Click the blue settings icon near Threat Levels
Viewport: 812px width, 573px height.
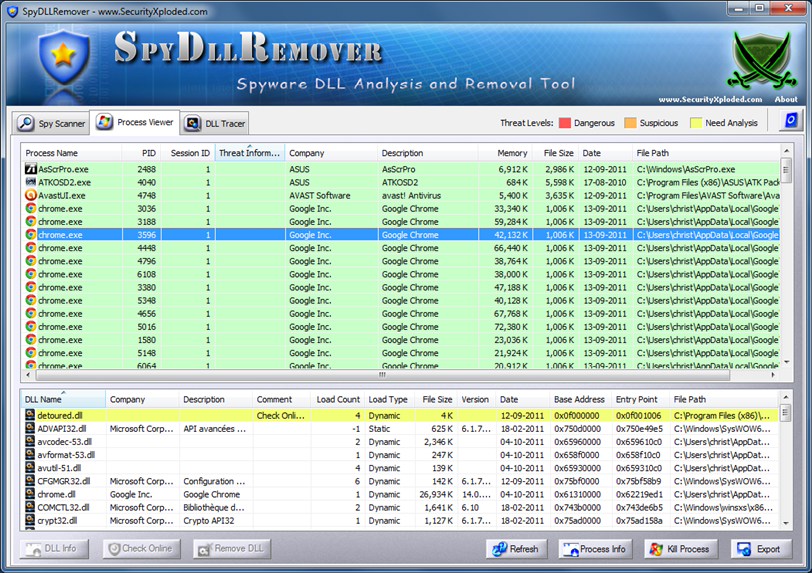(791, 121)
